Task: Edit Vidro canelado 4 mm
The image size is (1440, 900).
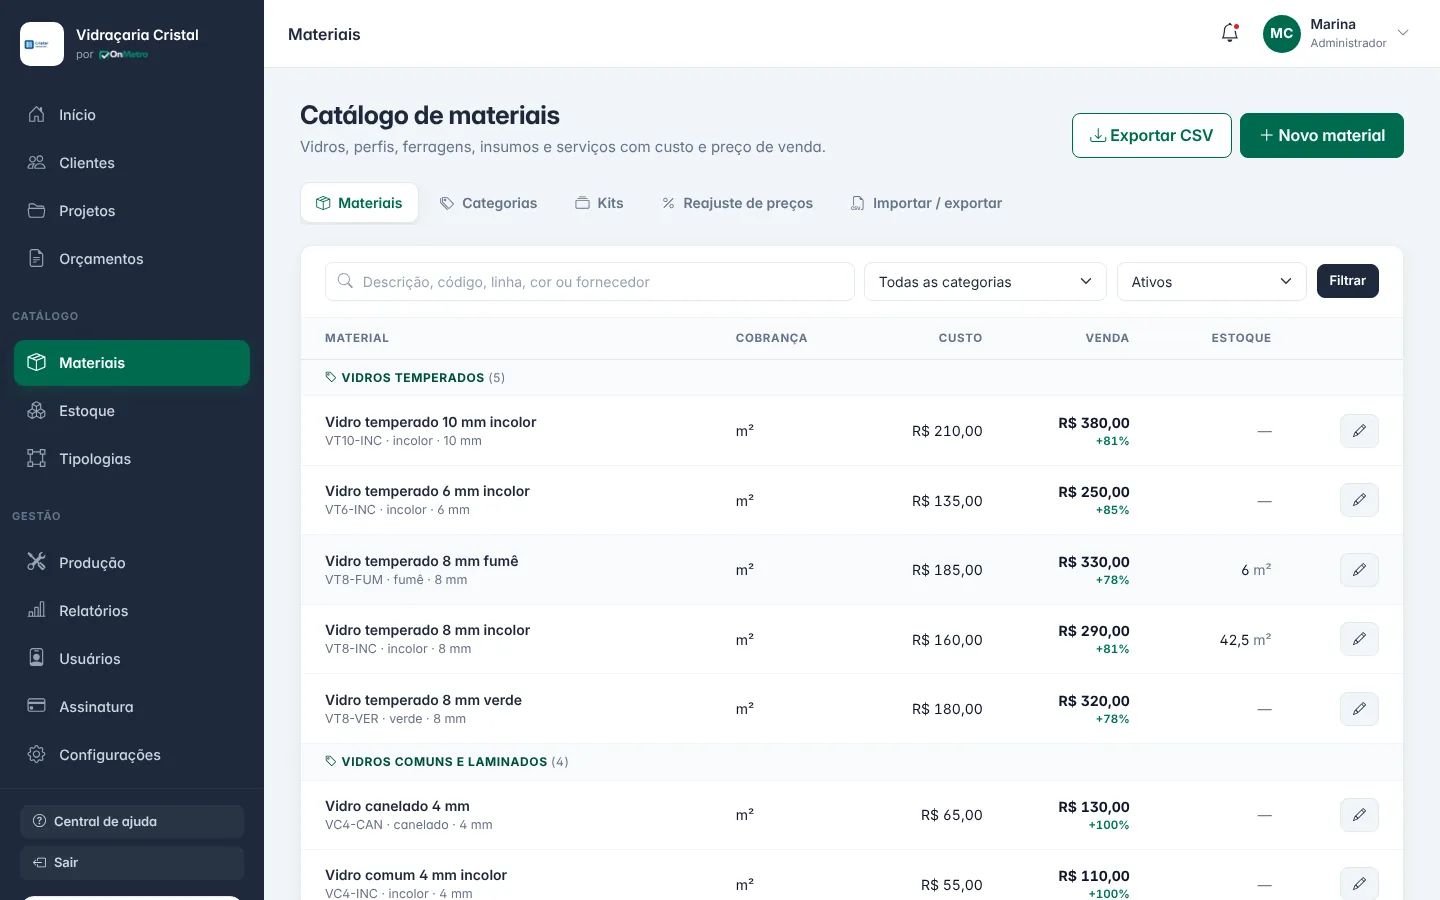Action: [1359, 815]
